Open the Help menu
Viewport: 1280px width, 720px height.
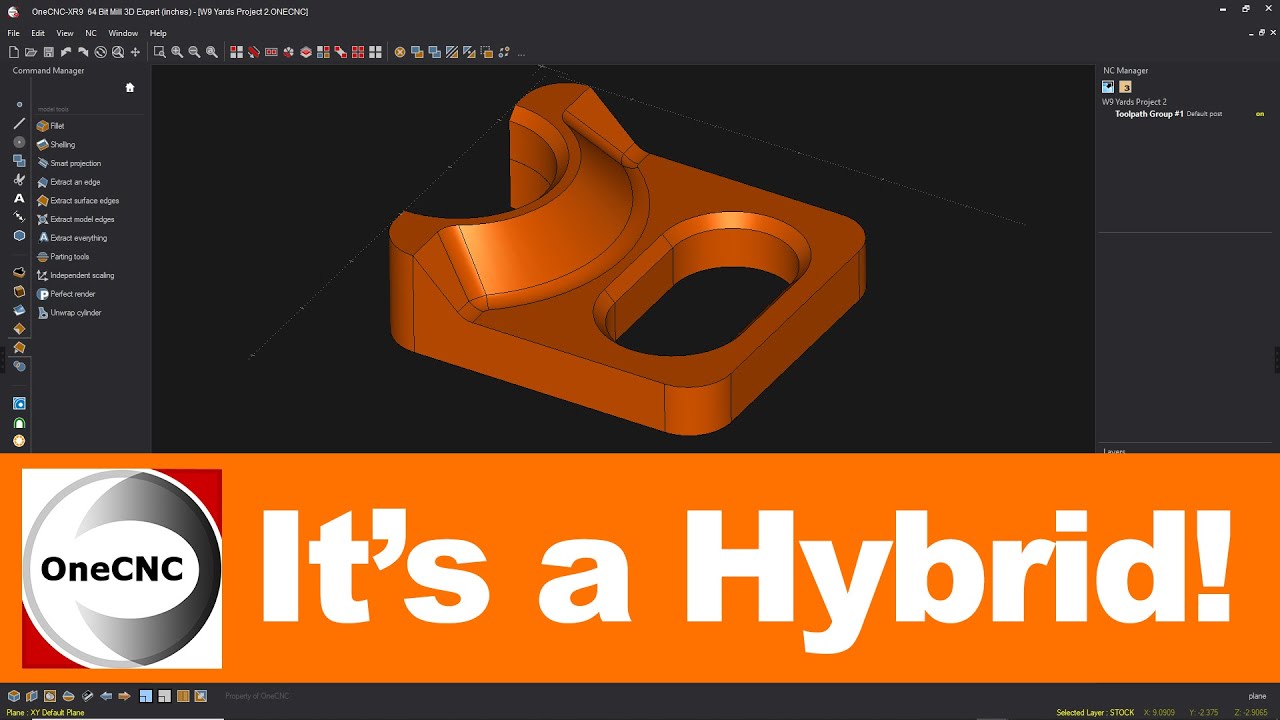coord(158,33)
